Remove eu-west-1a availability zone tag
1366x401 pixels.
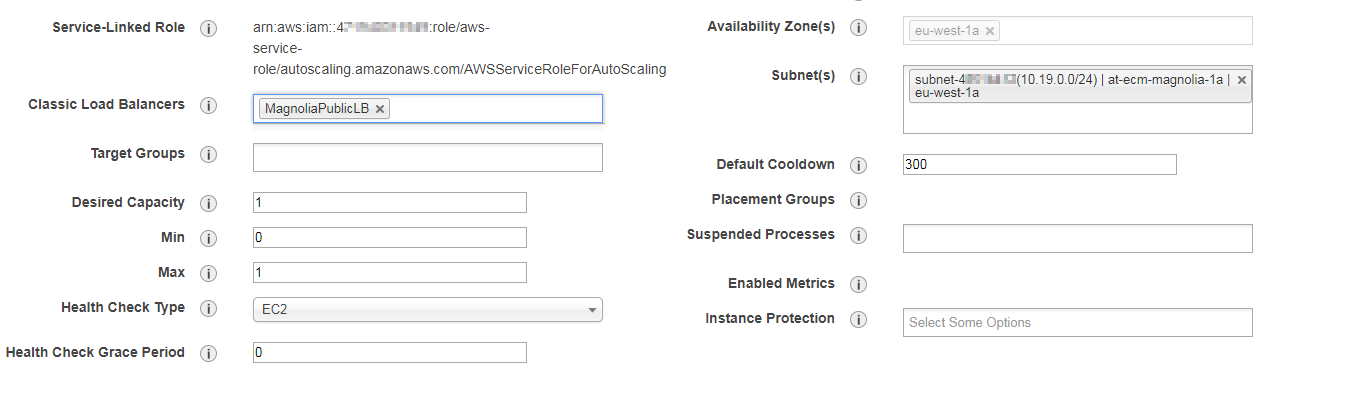(990, 31)
